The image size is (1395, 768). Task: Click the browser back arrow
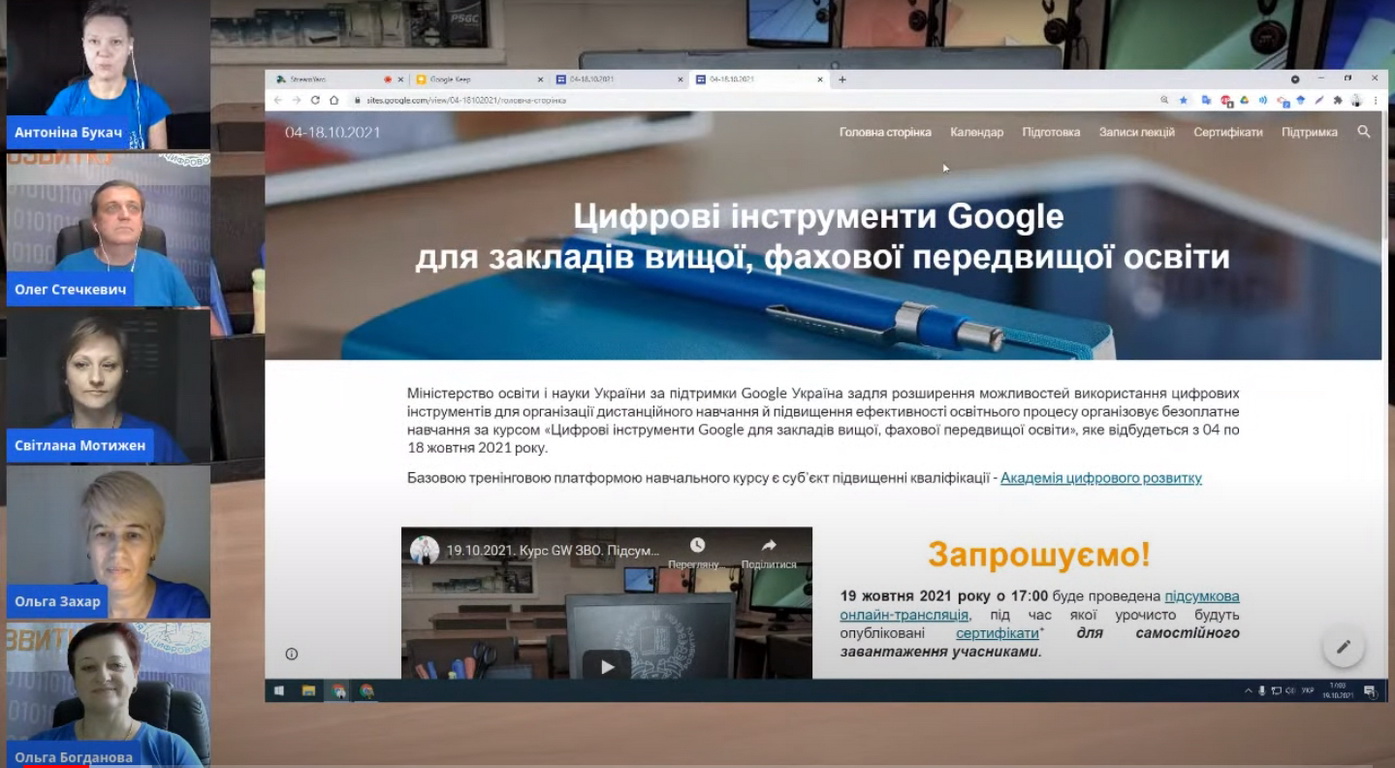point(278,100)
